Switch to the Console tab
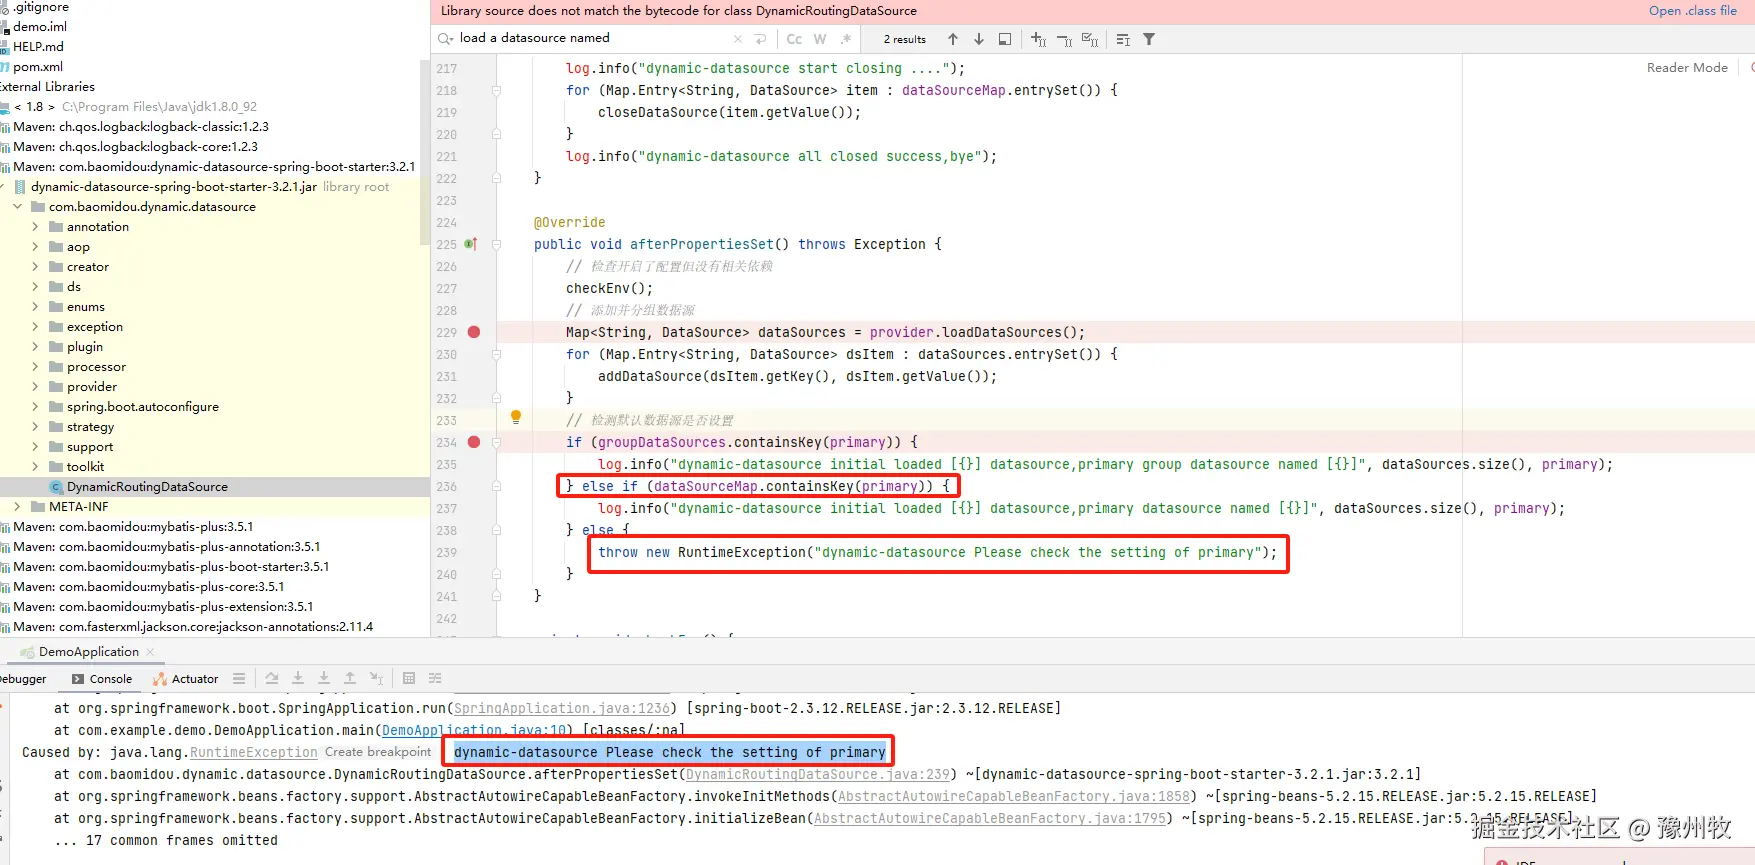1755x865 pixels. point(102,679)
